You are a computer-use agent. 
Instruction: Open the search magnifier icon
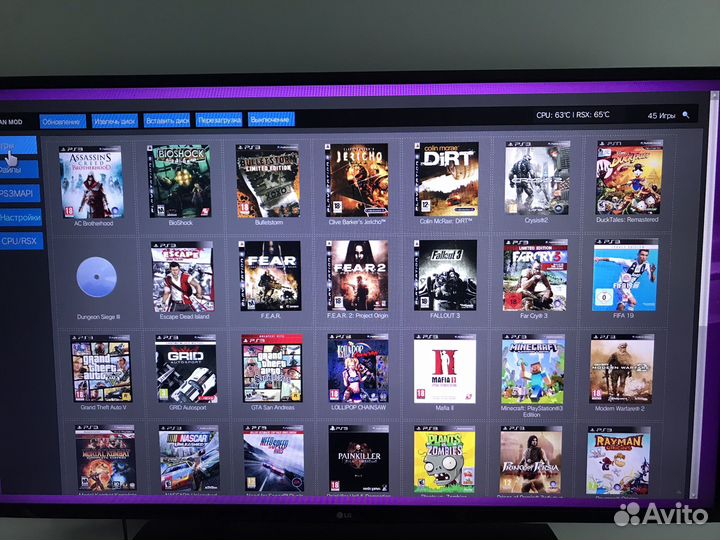tap(686, 115)
